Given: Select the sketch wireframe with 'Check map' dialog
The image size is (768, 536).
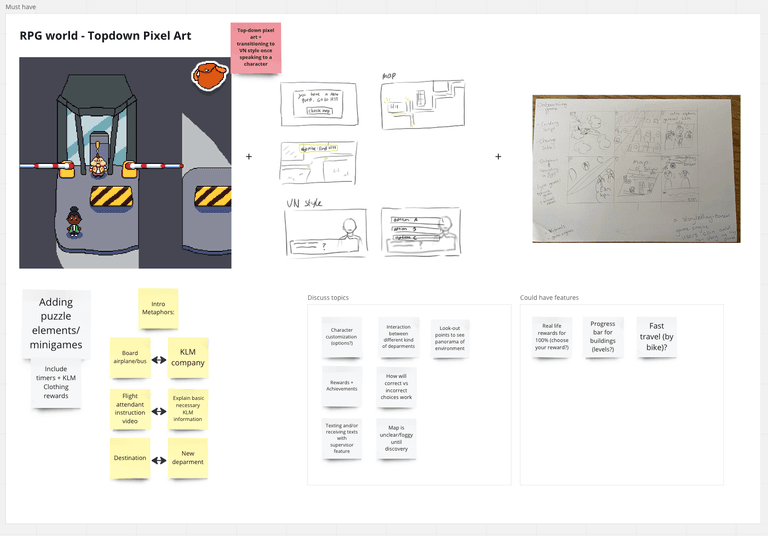Looking at the screenshot, I should pos(319,104).
